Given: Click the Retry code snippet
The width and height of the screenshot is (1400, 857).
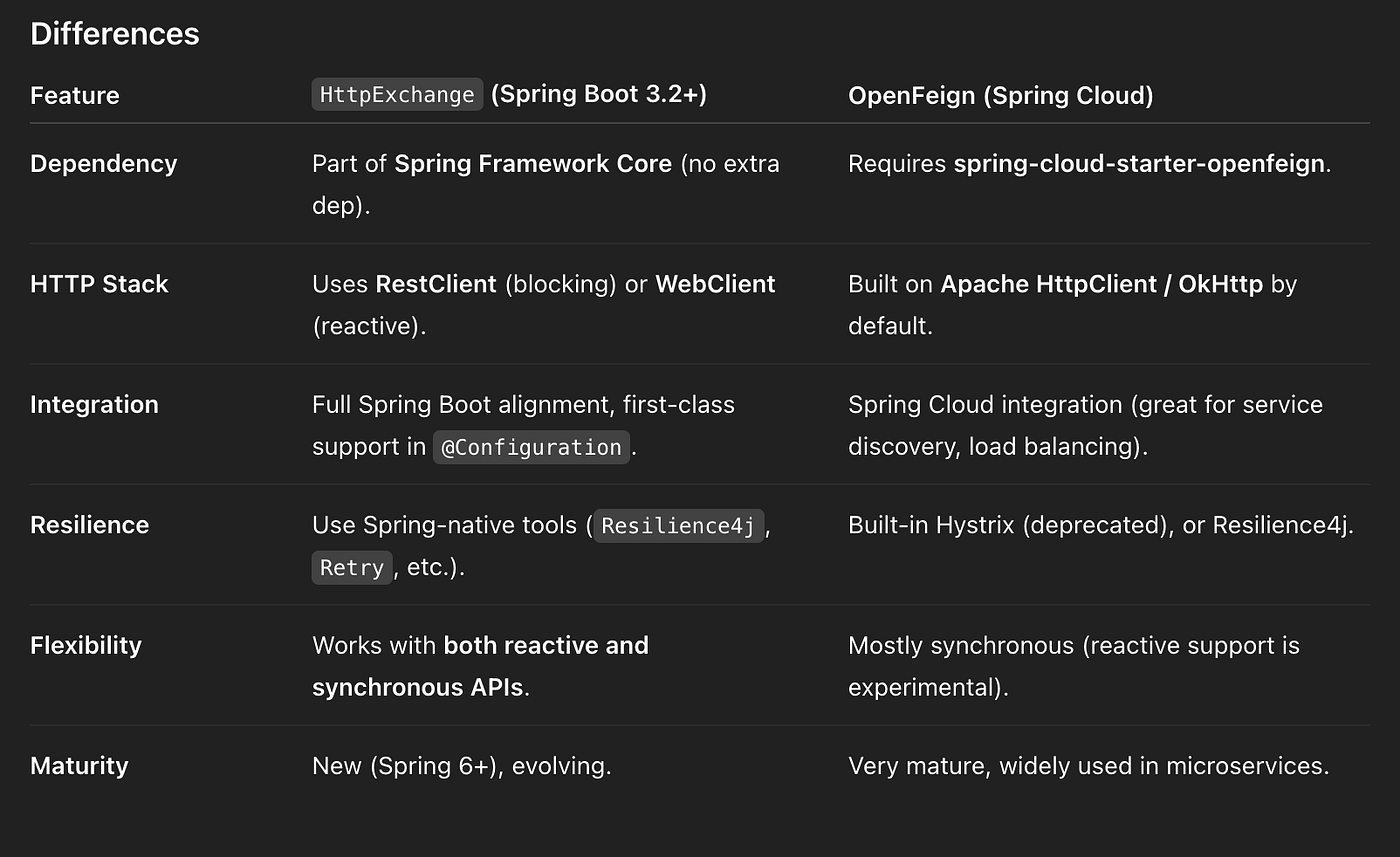Looking at the screenshot, I should pyautogui.click(x=352, y=568).
